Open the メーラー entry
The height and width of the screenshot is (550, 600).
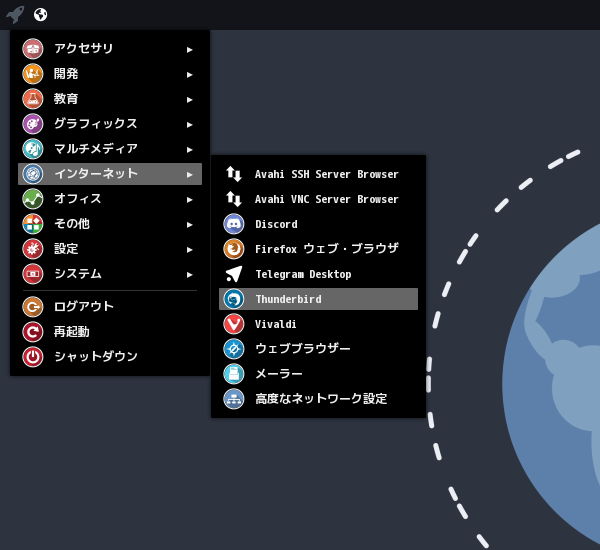point(318,374)
